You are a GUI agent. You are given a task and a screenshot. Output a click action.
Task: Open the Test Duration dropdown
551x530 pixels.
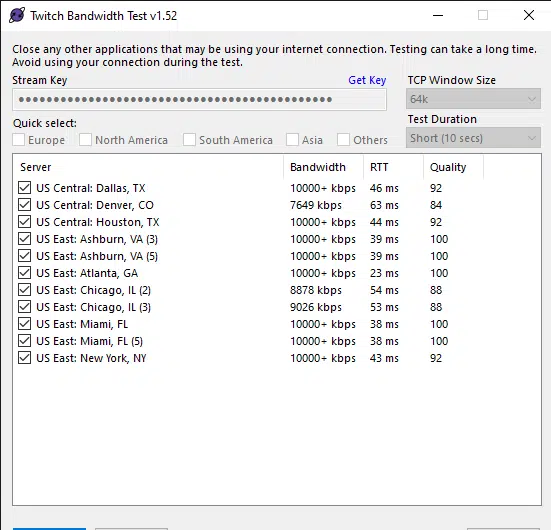[x=473, y=138]
